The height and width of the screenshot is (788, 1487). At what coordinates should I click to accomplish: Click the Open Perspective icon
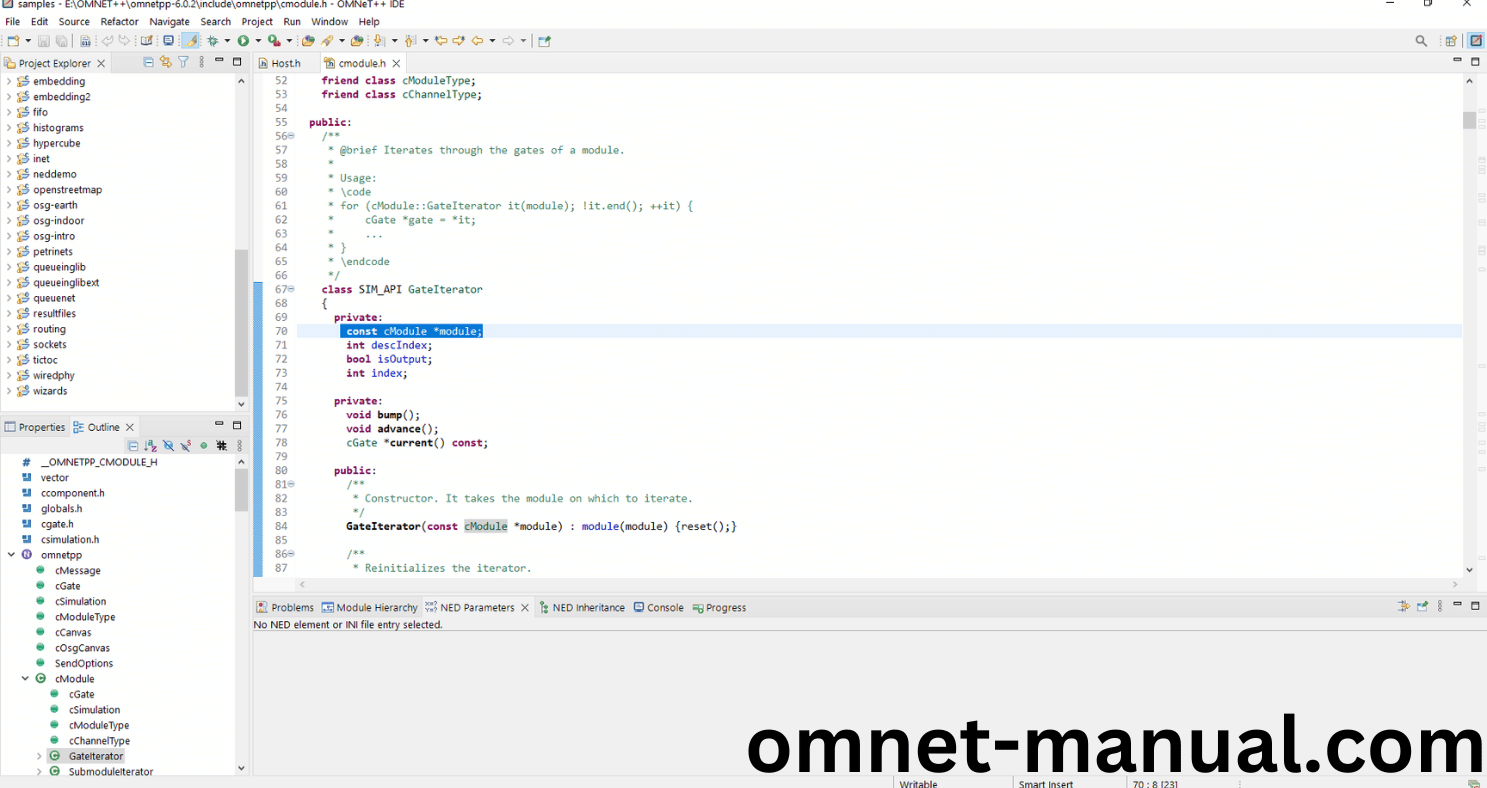[1450, 41]
